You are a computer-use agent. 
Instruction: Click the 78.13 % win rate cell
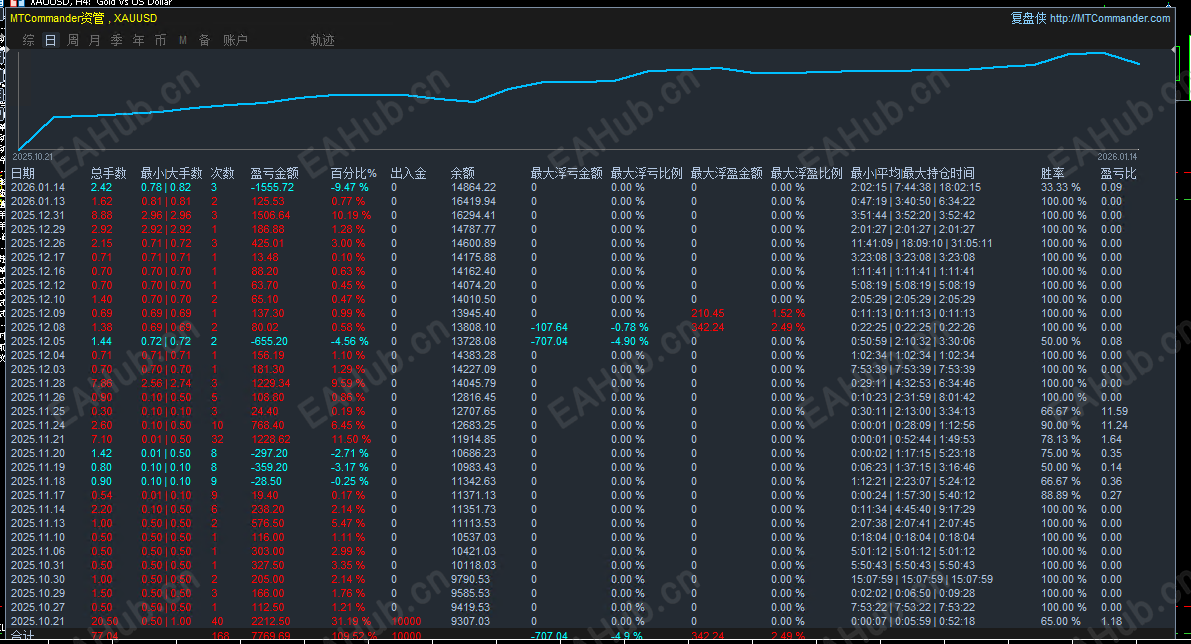click(x=1060, y=440)
